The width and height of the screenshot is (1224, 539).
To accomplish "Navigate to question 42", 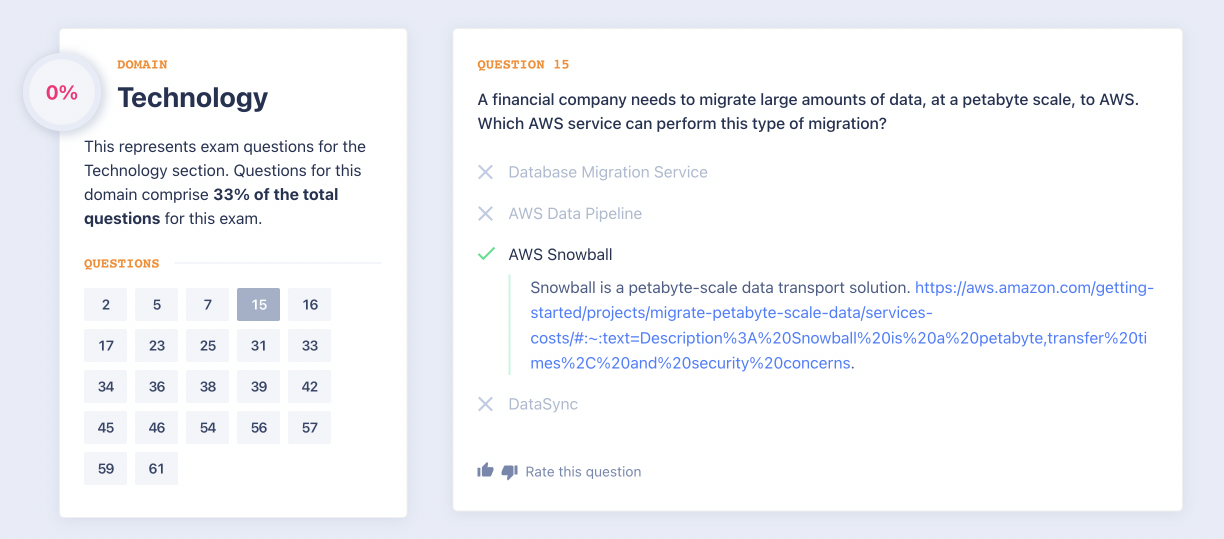I will point(310,387).
